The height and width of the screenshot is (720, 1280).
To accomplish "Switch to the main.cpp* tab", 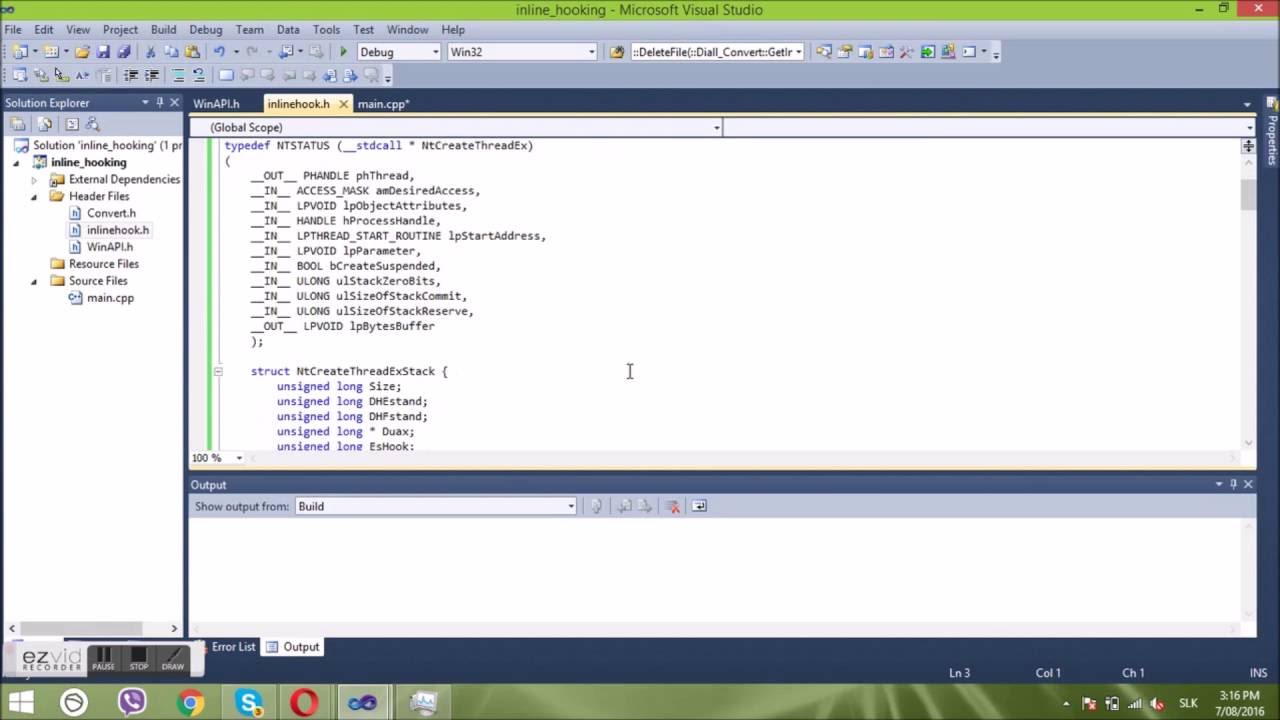I will (383, 104).
